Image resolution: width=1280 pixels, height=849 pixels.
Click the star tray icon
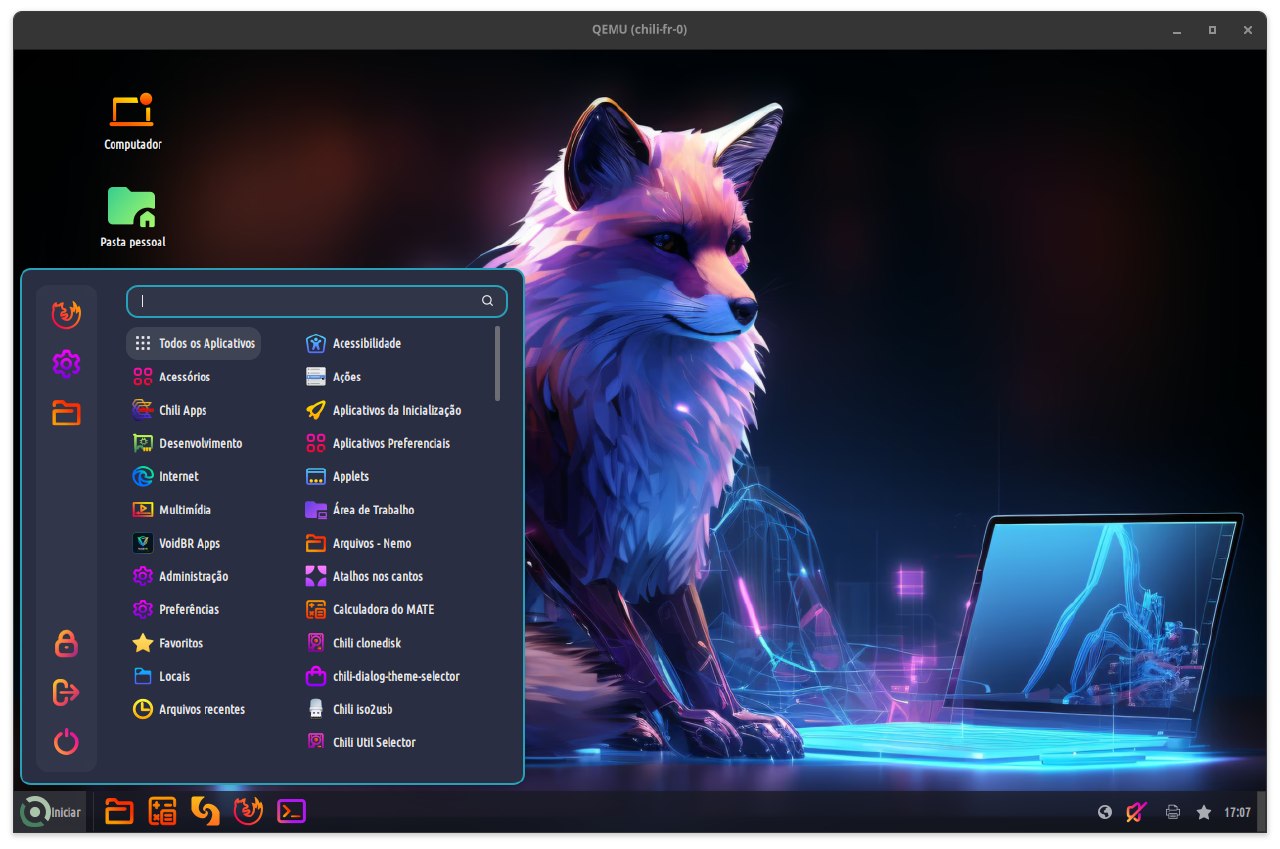(1204, 812)
